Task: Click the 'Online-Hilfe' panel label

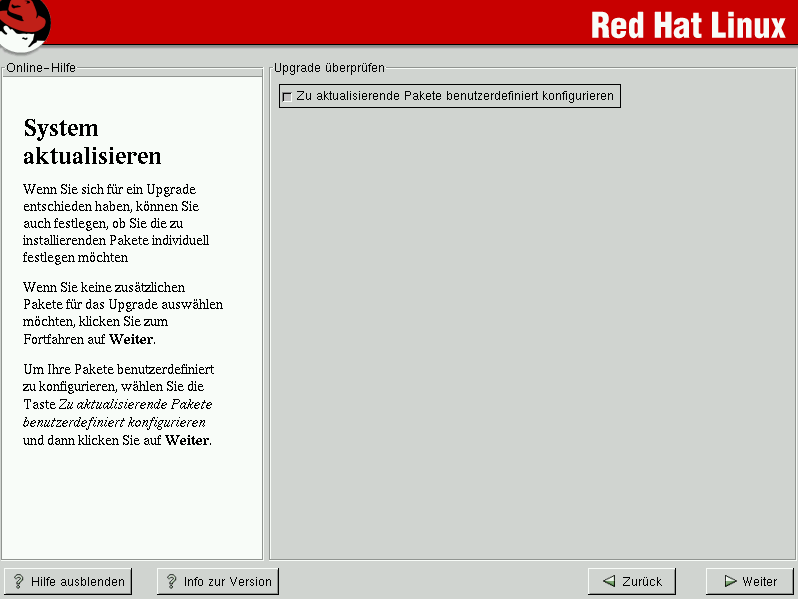Action: [41, 68]
